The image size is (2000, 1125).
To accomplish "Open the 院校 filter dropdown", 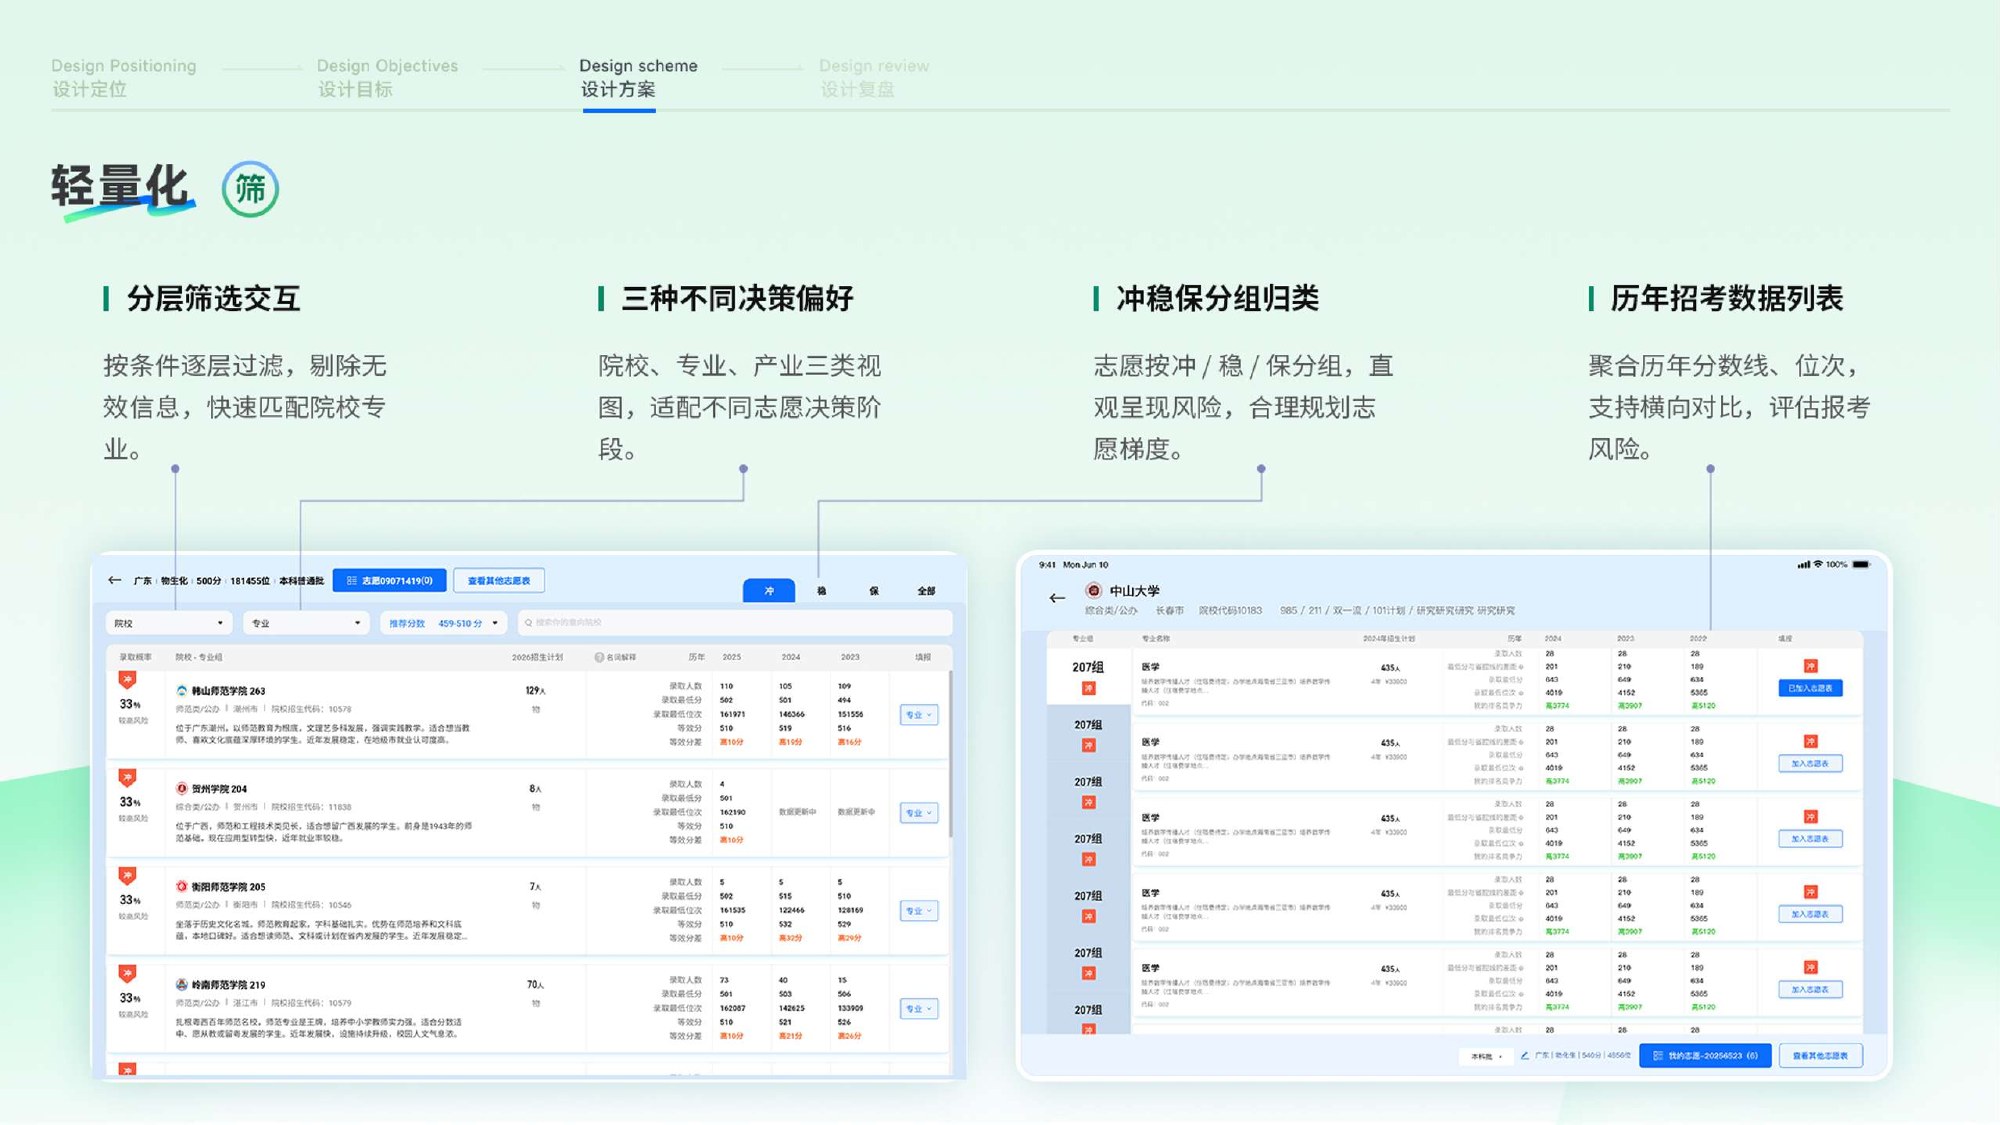I will 169,622.
